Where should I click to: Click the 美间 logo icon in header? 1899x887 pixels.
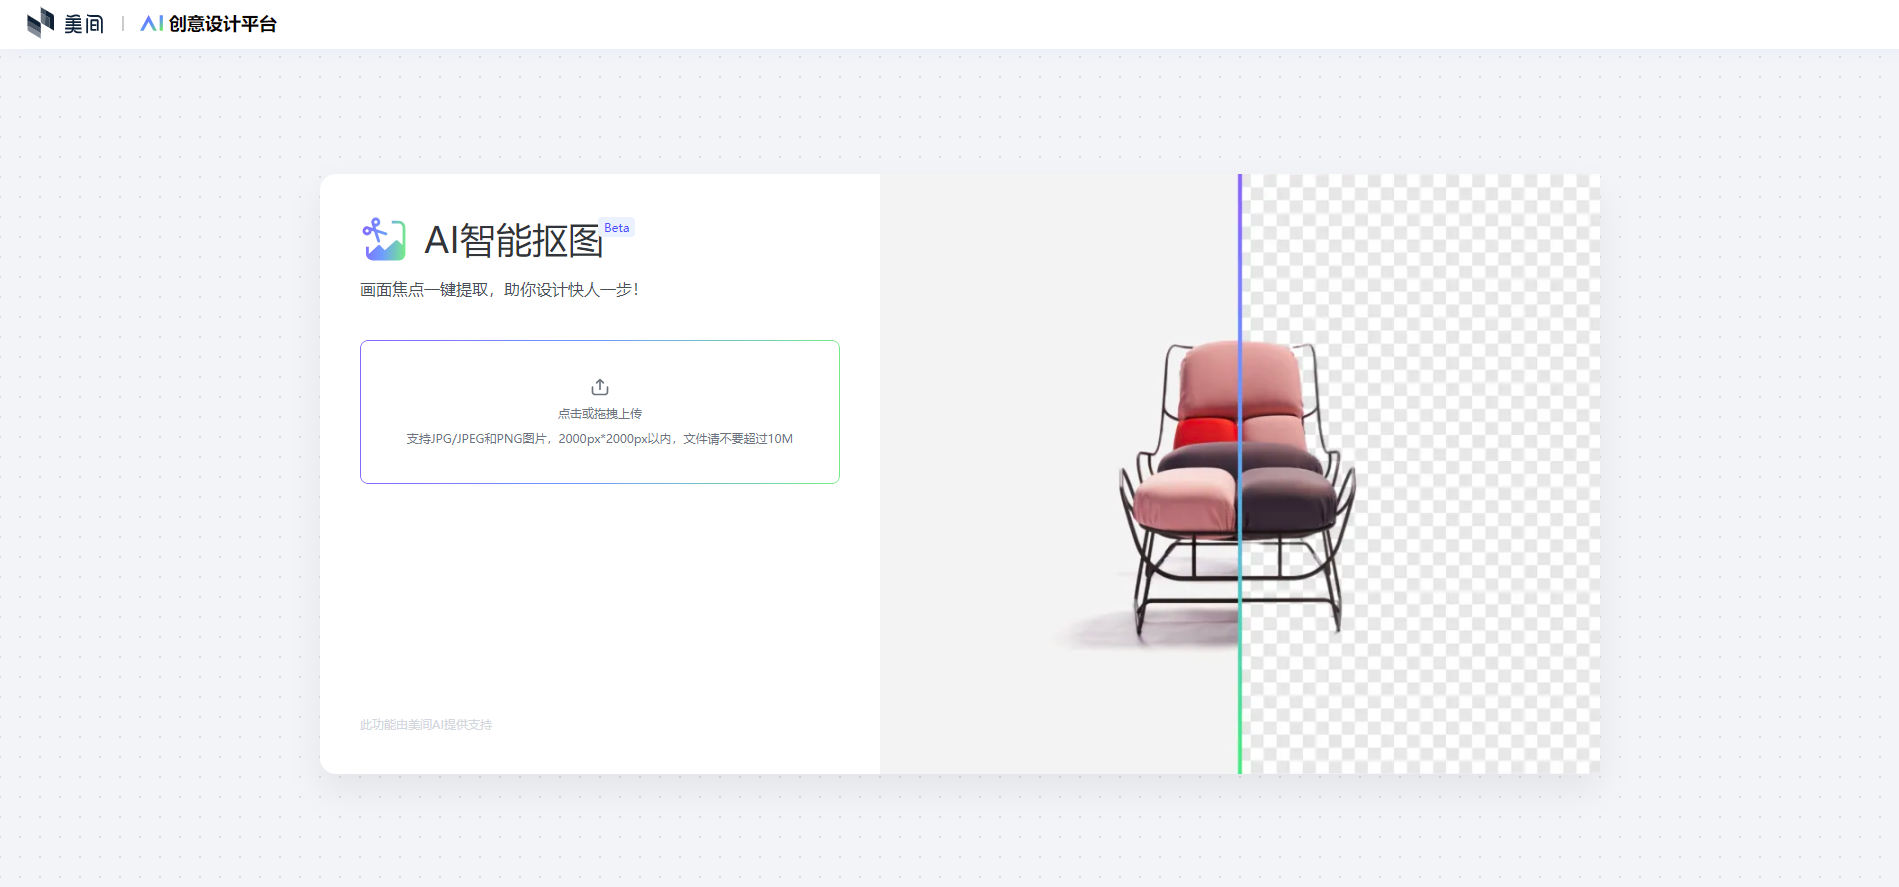click(x=40, y=23)
